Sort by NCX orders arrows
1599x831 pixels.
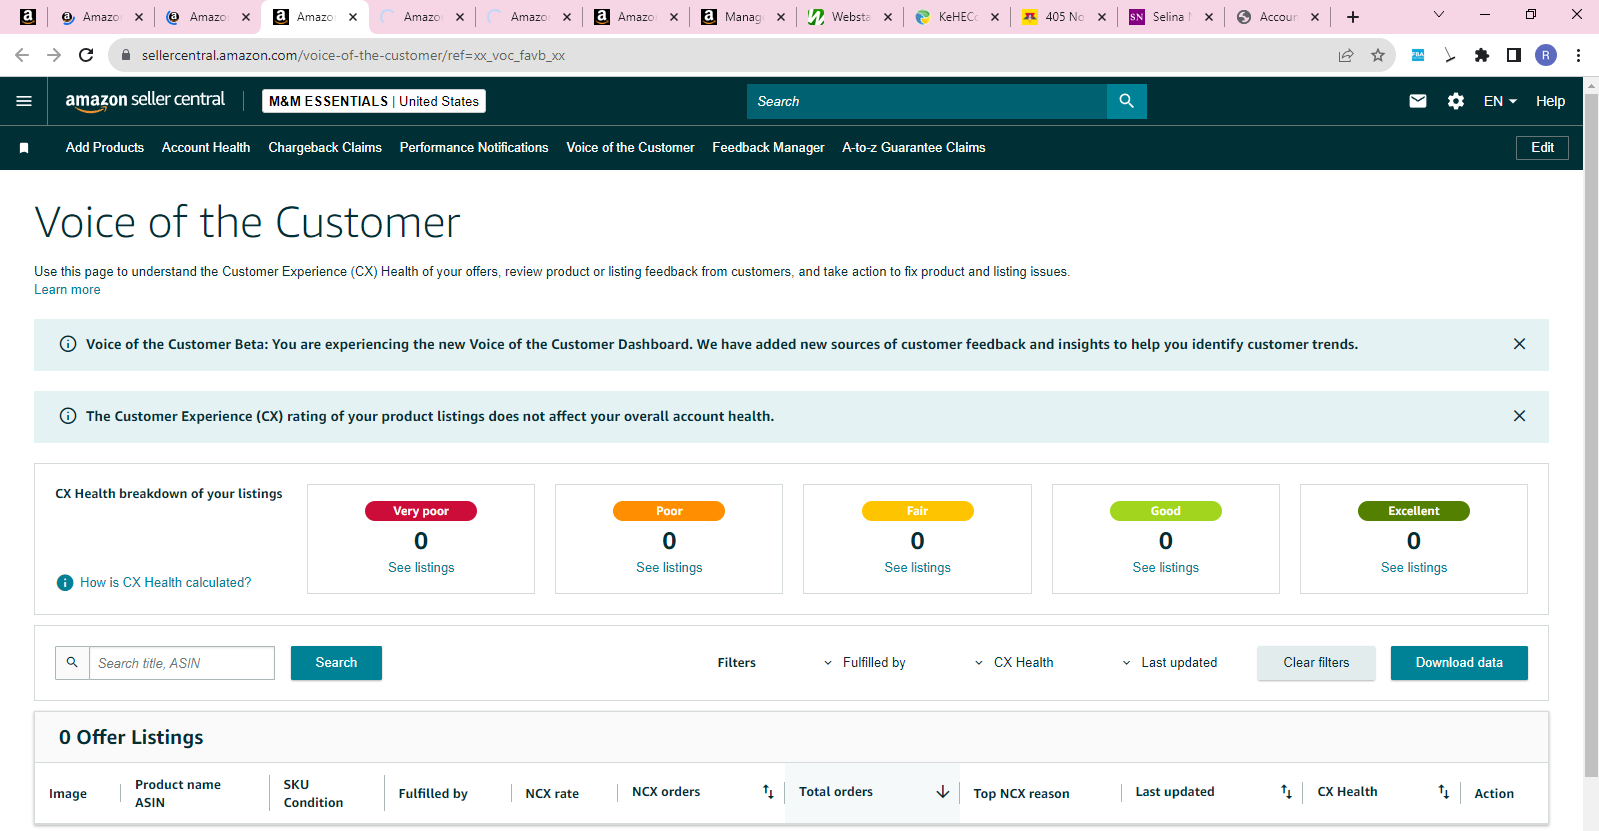tap(768, 791)
